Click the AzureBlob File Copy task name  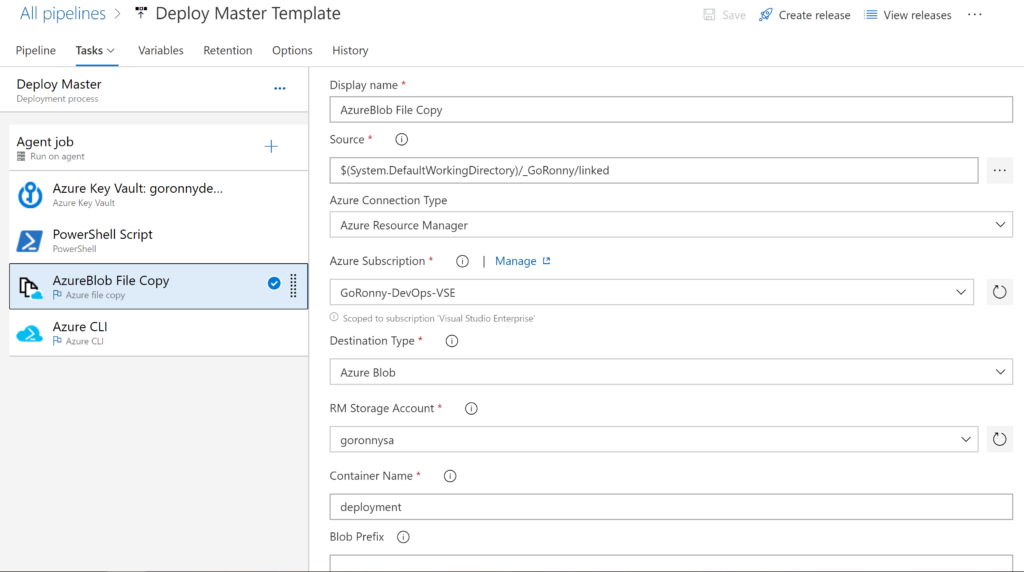[111, 280]
